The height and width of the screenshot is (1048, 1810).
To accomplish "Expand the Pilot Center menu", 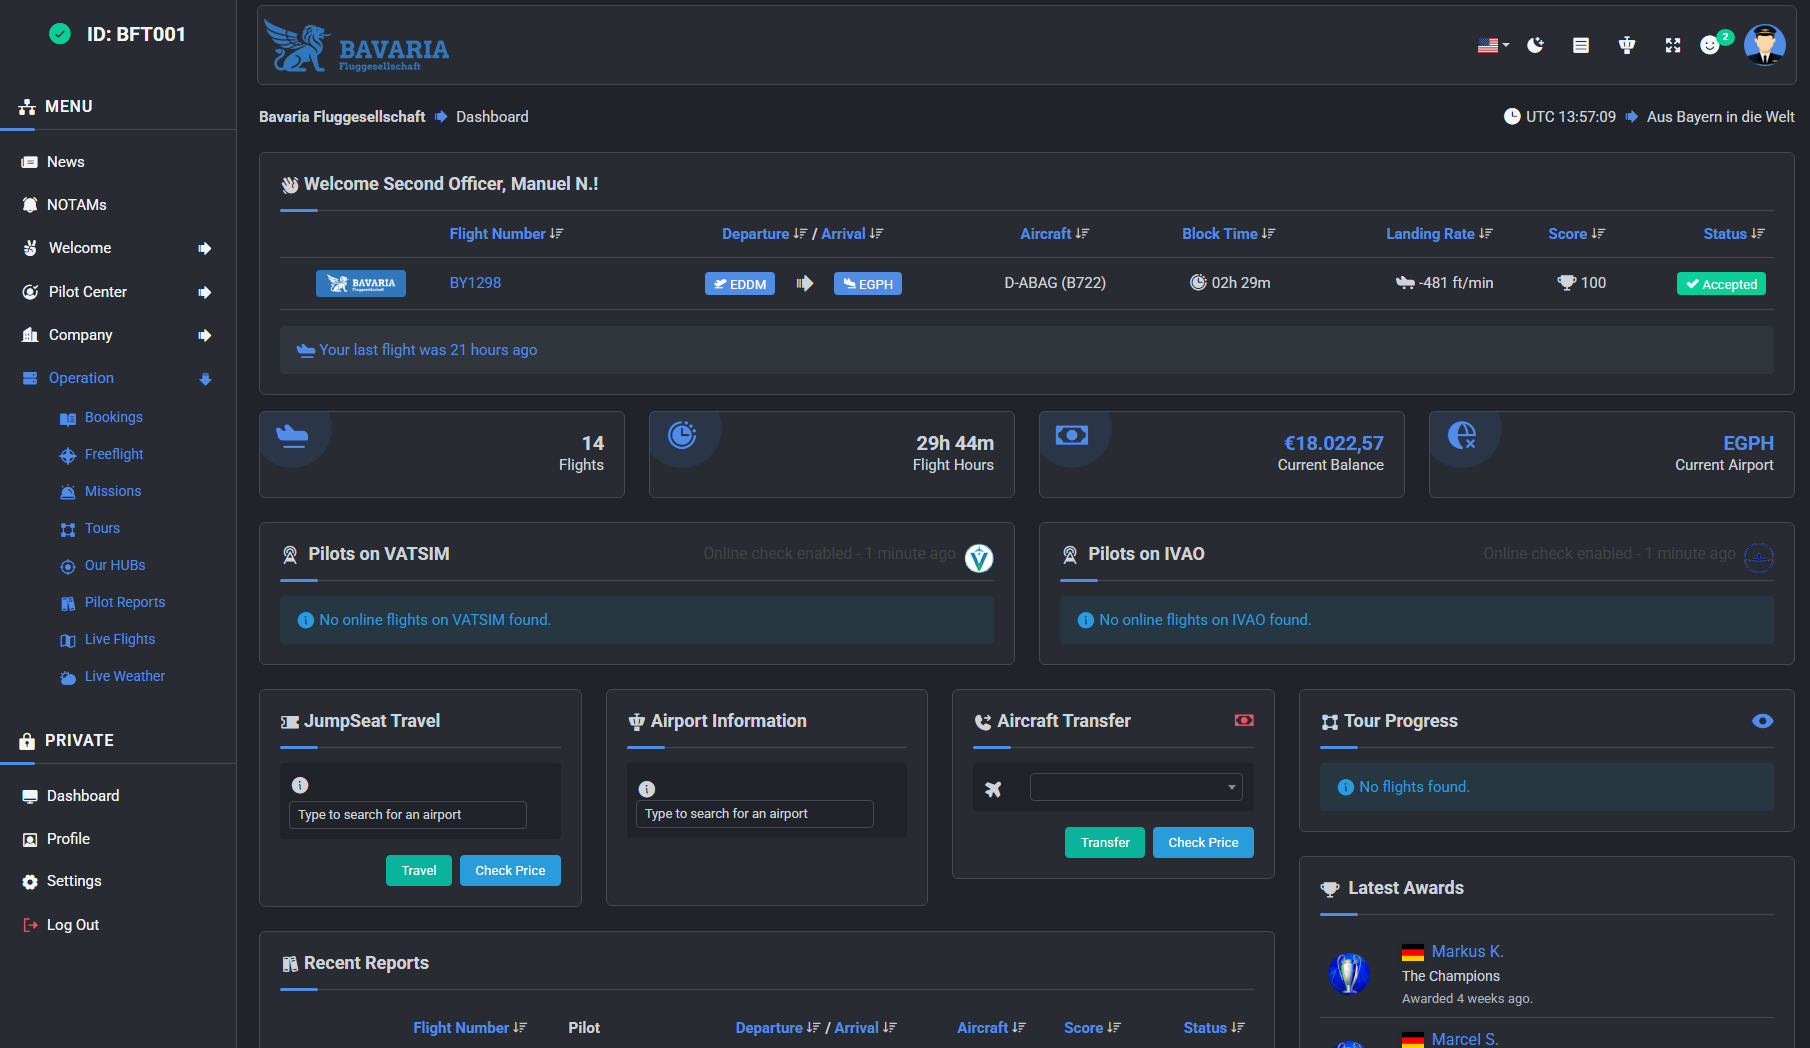I will pos(118,292).
